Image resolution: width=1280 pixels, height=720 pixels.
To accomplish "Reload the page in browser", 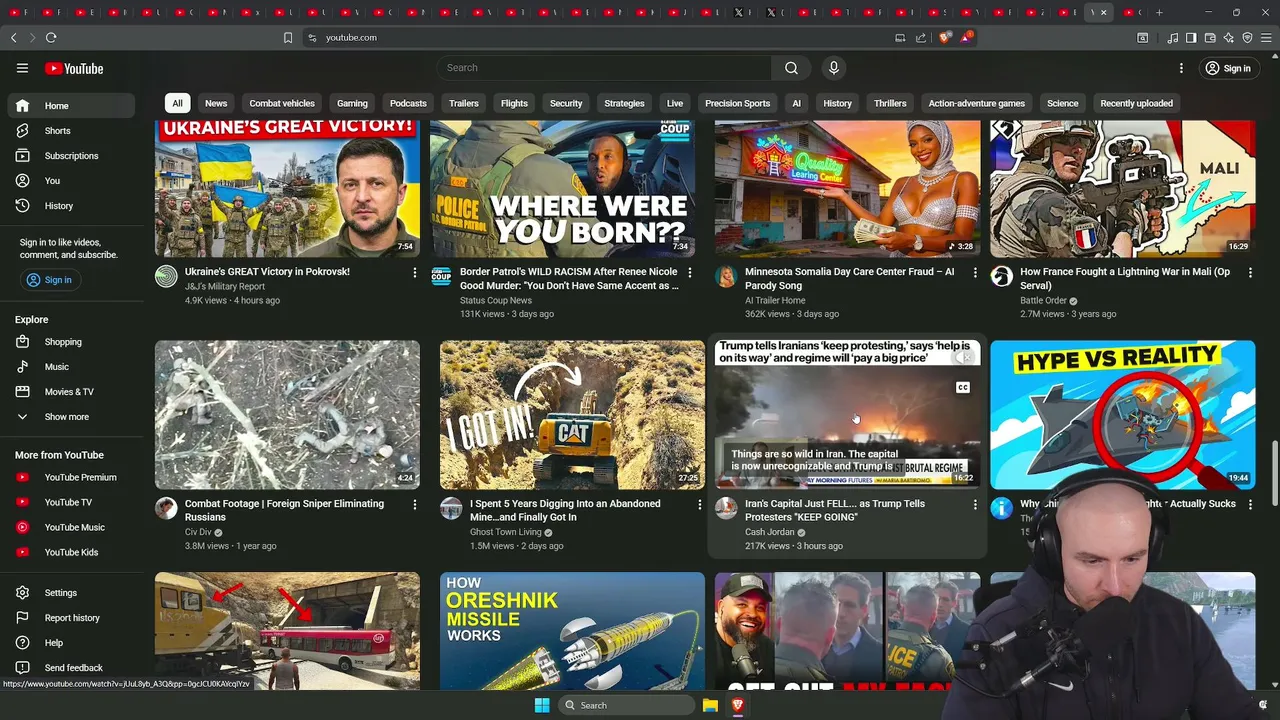I will [x=51, y=37].
